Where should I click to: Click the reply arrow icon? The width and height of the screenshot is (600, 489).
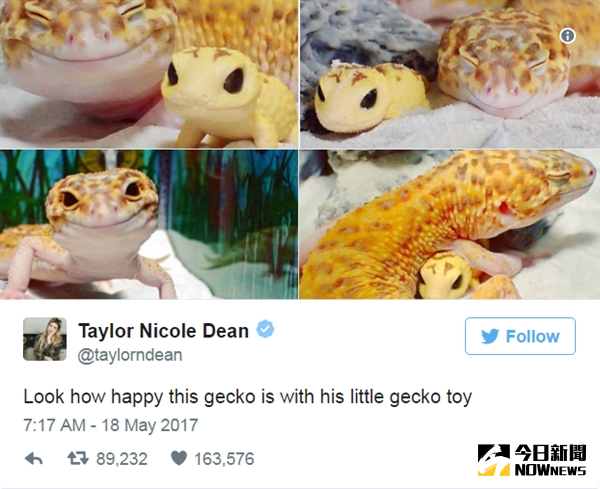[x=34, y=458]
